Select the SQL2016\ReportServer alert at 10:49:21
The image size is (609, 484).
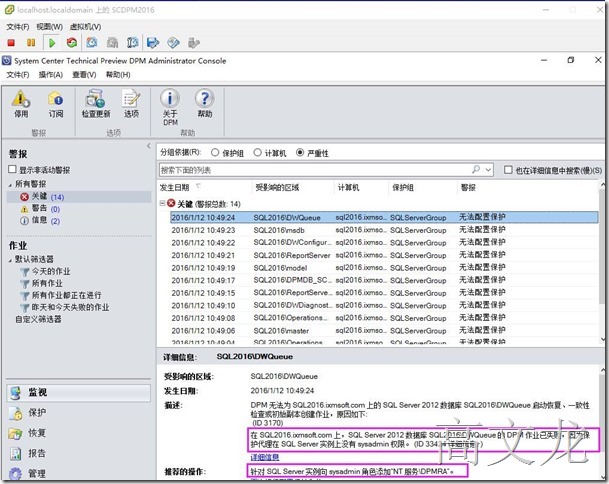coord(384,255)
